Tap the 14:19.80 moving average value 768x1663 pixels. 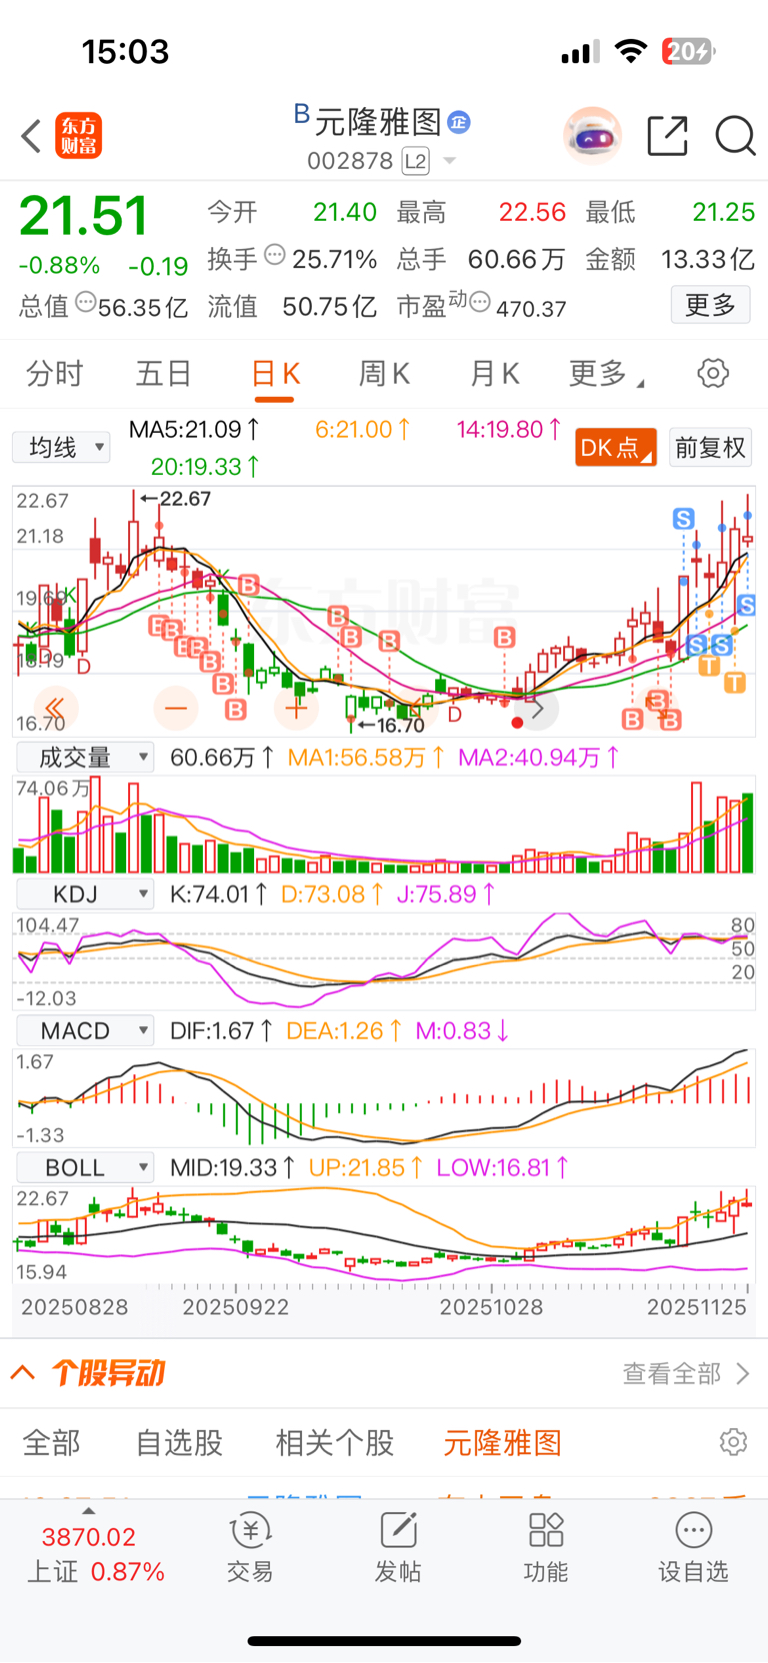[x=509, y=430]
